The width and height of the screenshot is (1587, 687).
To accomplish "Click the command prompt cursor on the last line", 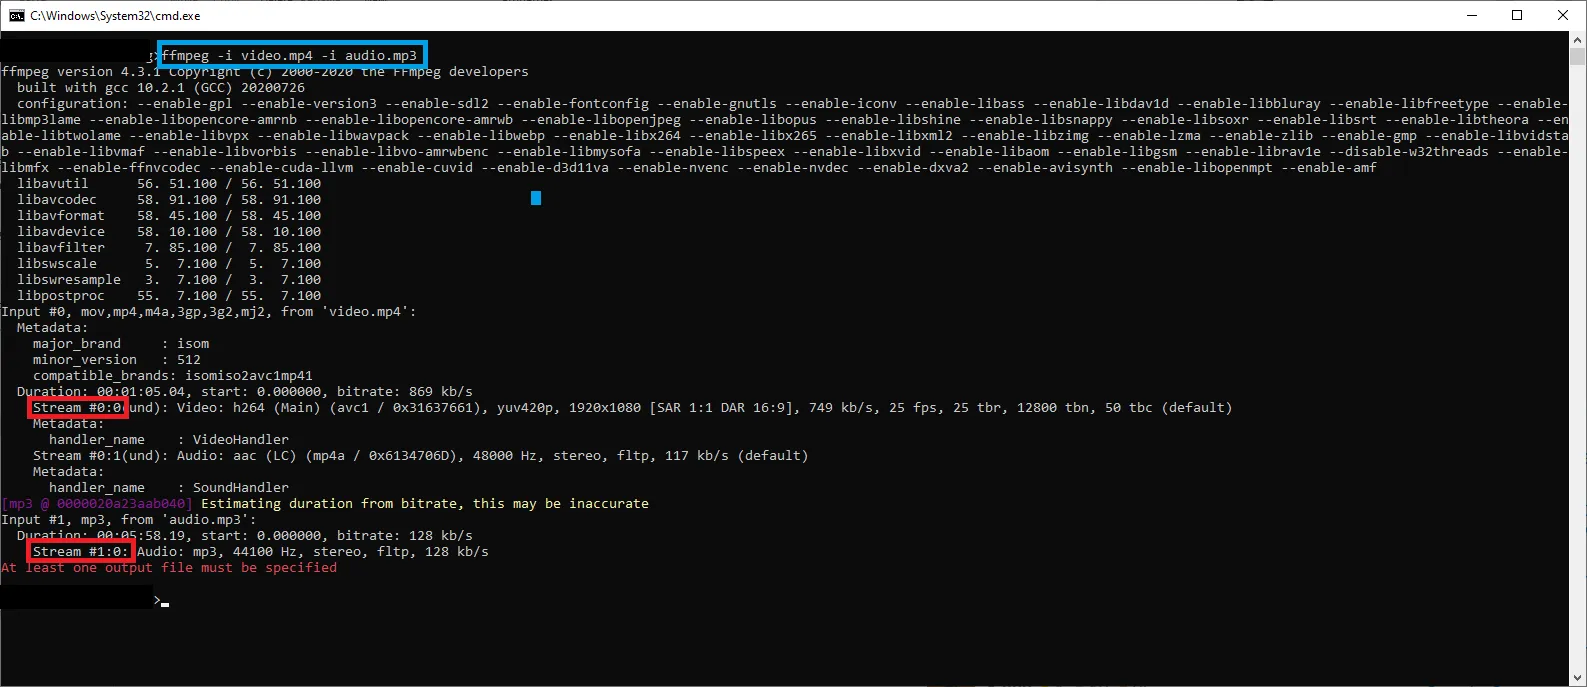I will coord(165,604).
